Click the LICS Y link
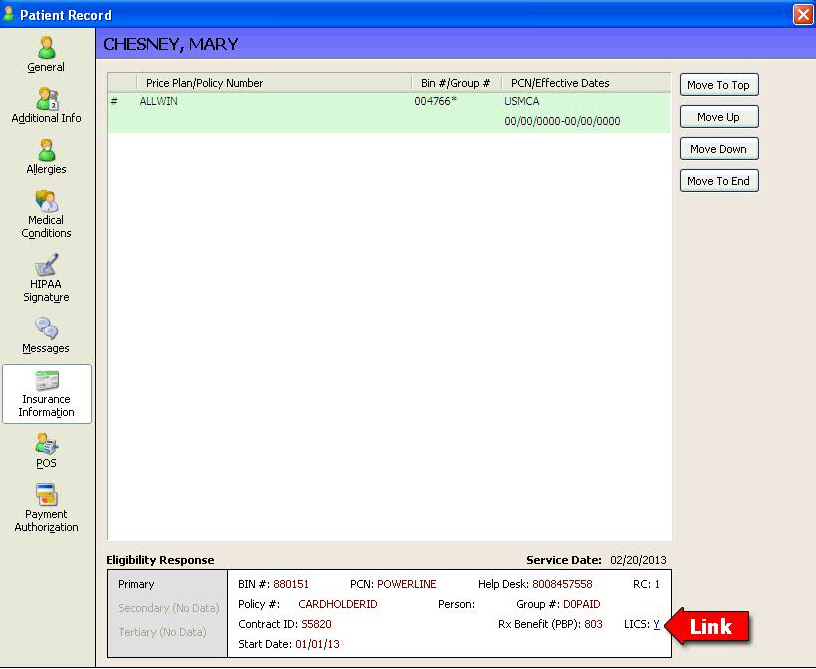 656,624
